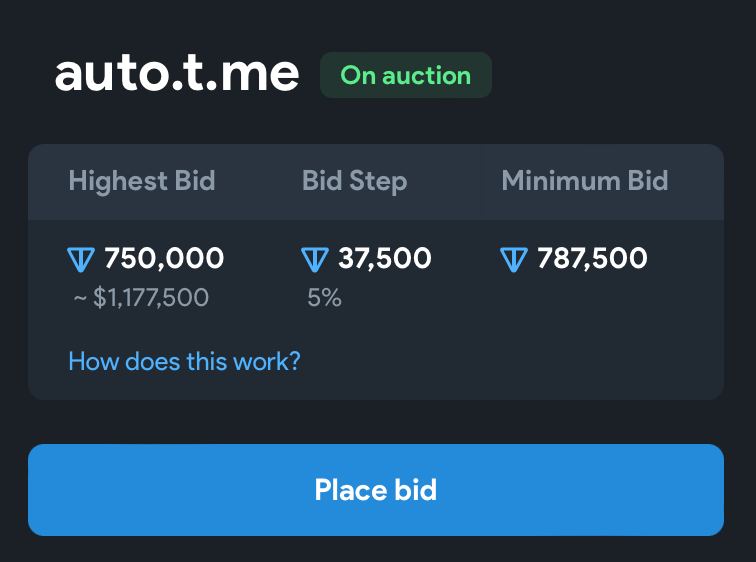Click the 5% bid step percentage
The image size is (756, 562).
324,297
